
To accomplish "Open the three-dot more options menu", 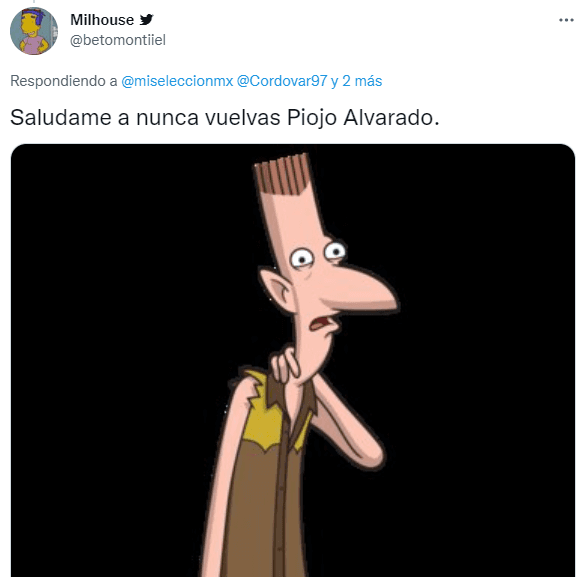I will 566,20.
